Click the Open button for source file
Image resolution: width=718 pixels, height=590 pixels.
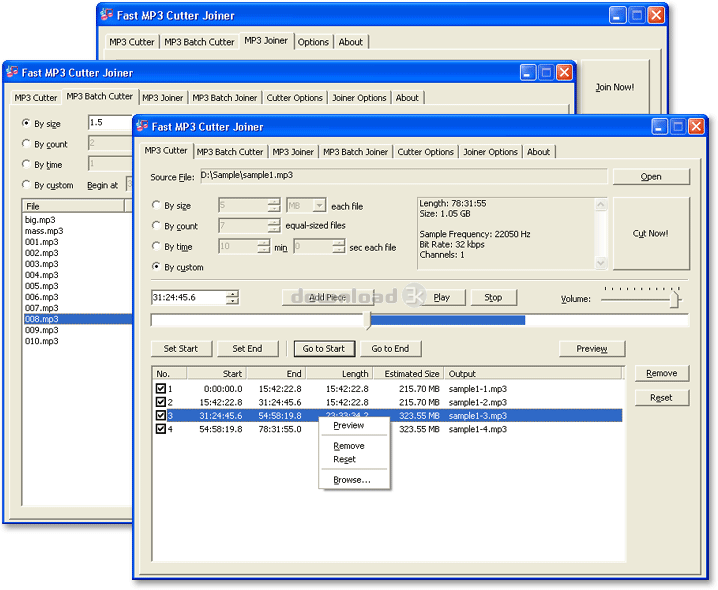click(651, 176)
